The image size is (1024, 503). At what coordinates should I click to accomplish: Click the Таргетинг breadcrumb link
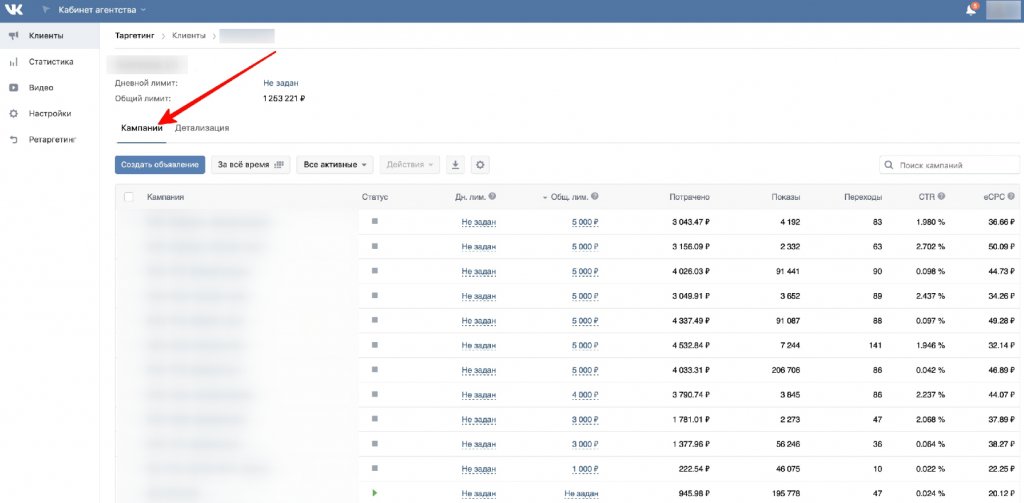pos(135,36)
